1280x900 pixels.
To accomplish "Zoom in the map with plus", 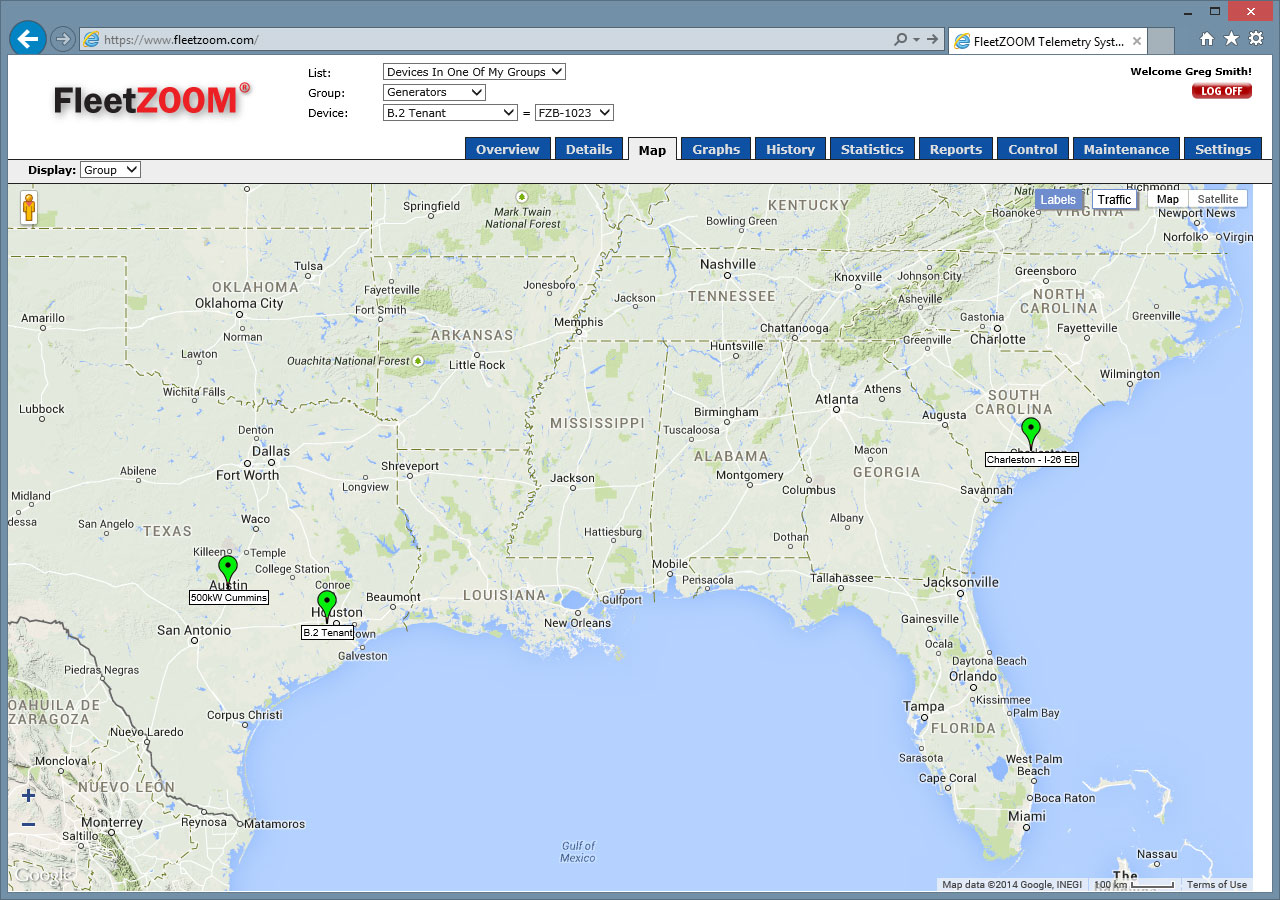I will 28,796.
